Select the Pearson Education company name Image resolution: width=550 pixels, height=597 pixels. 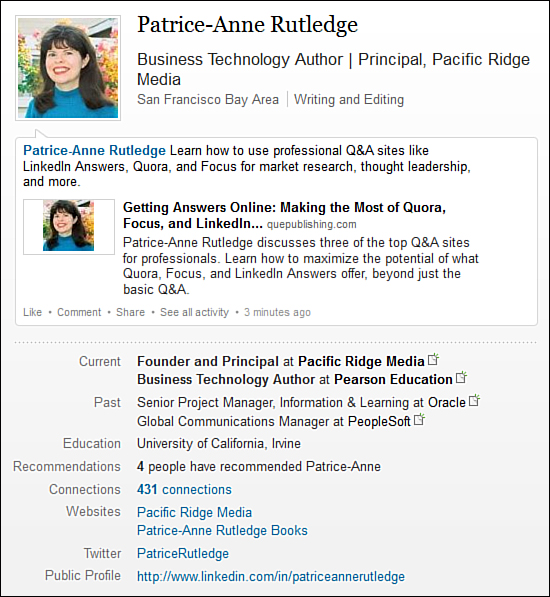click(x=393, y=379)
